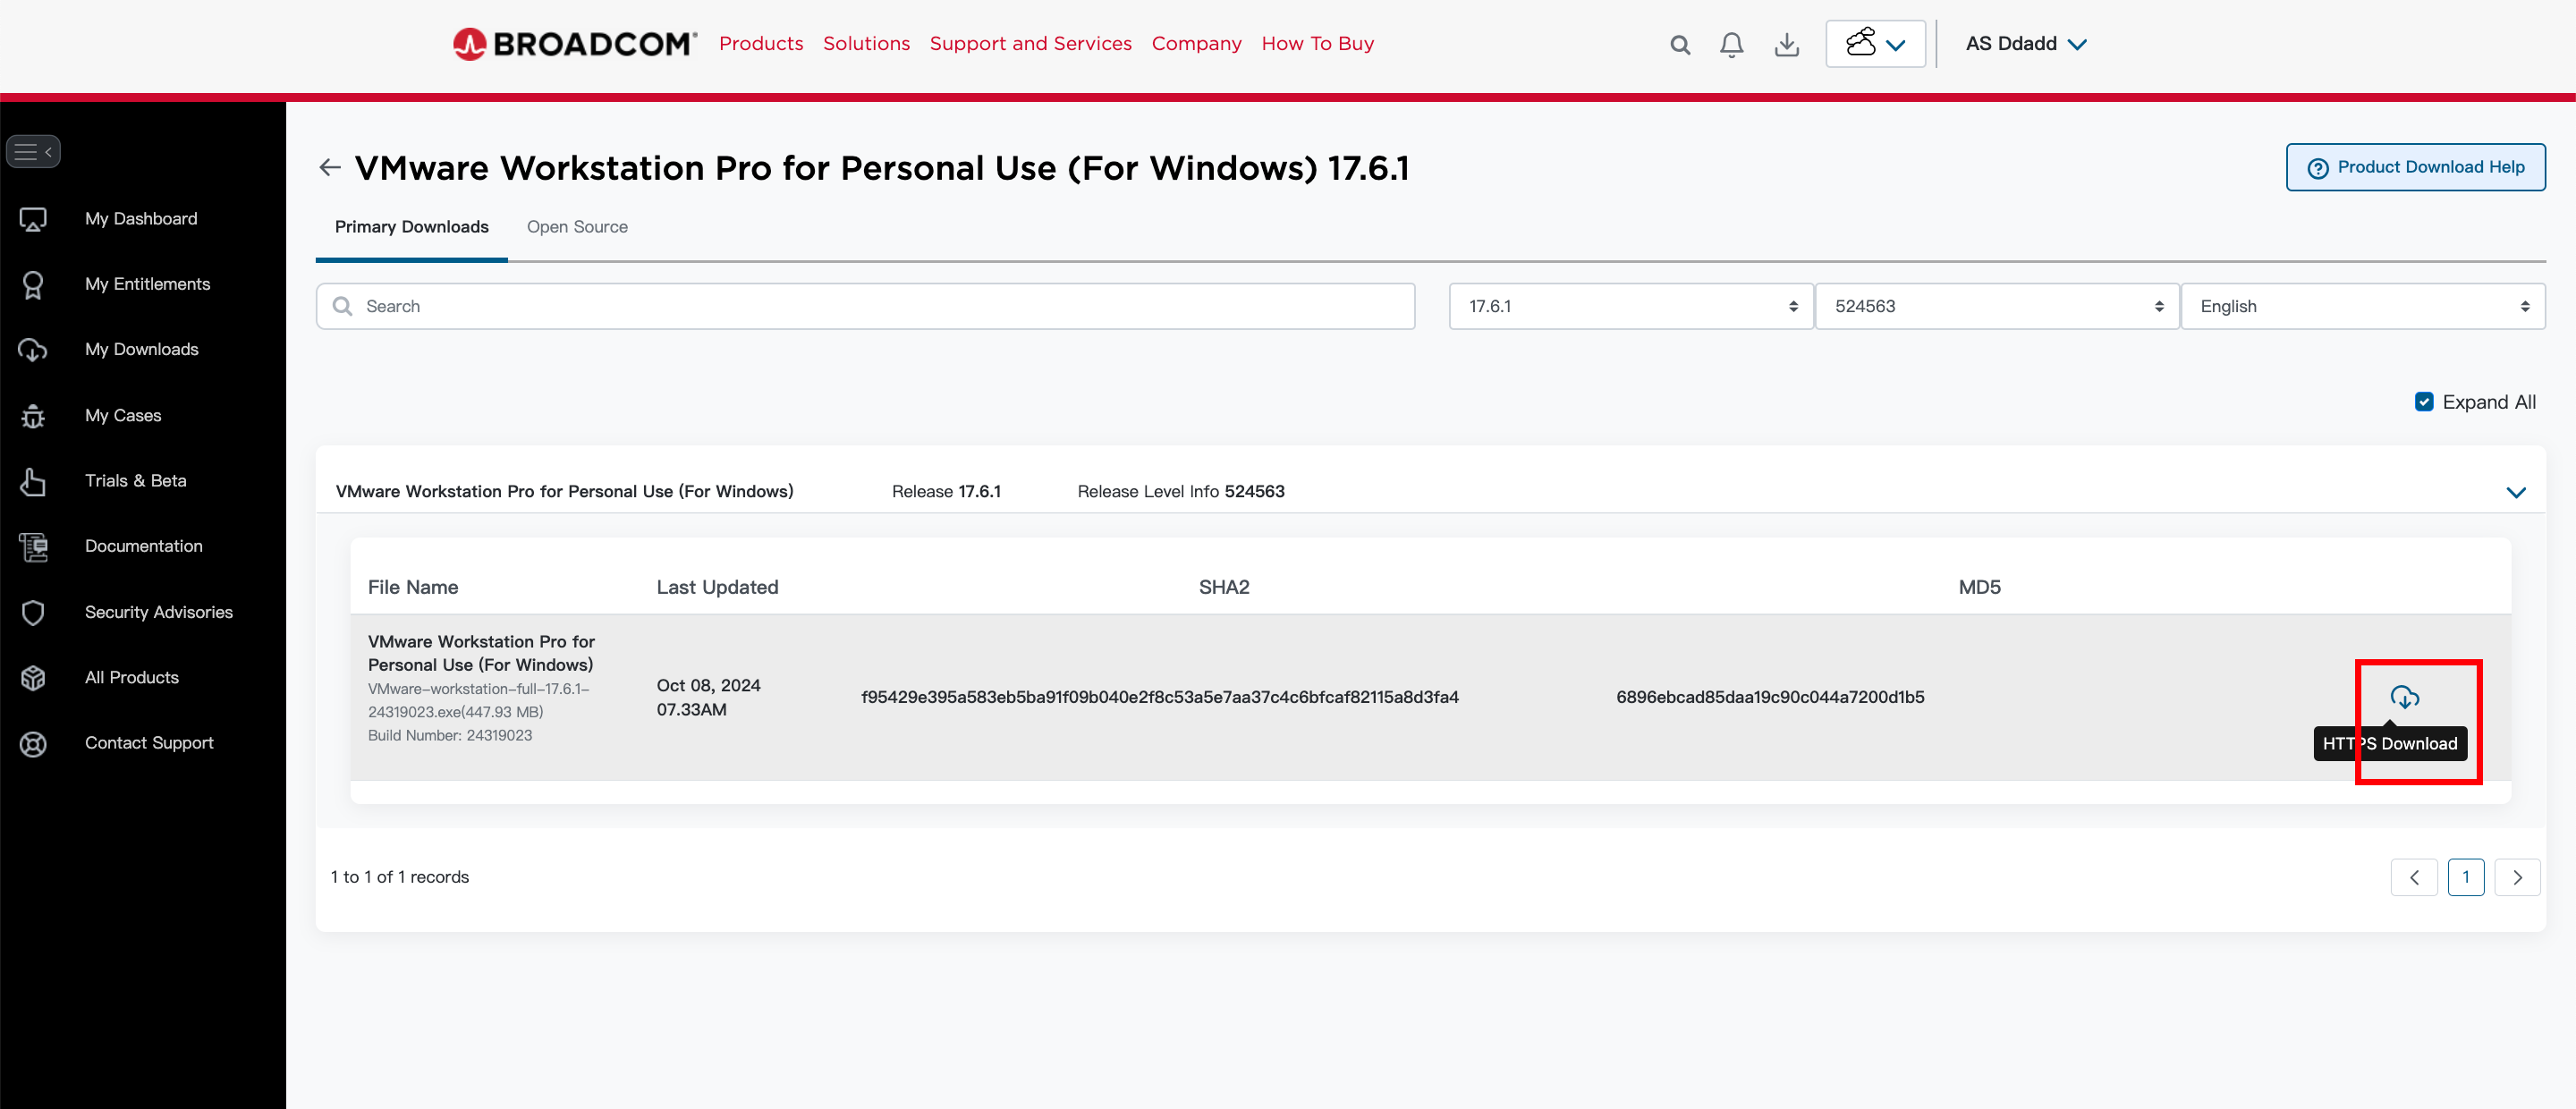Click the Contact Support lifebuoy icon
This screenshot has width=2576, height=1109.
point(33,744)
